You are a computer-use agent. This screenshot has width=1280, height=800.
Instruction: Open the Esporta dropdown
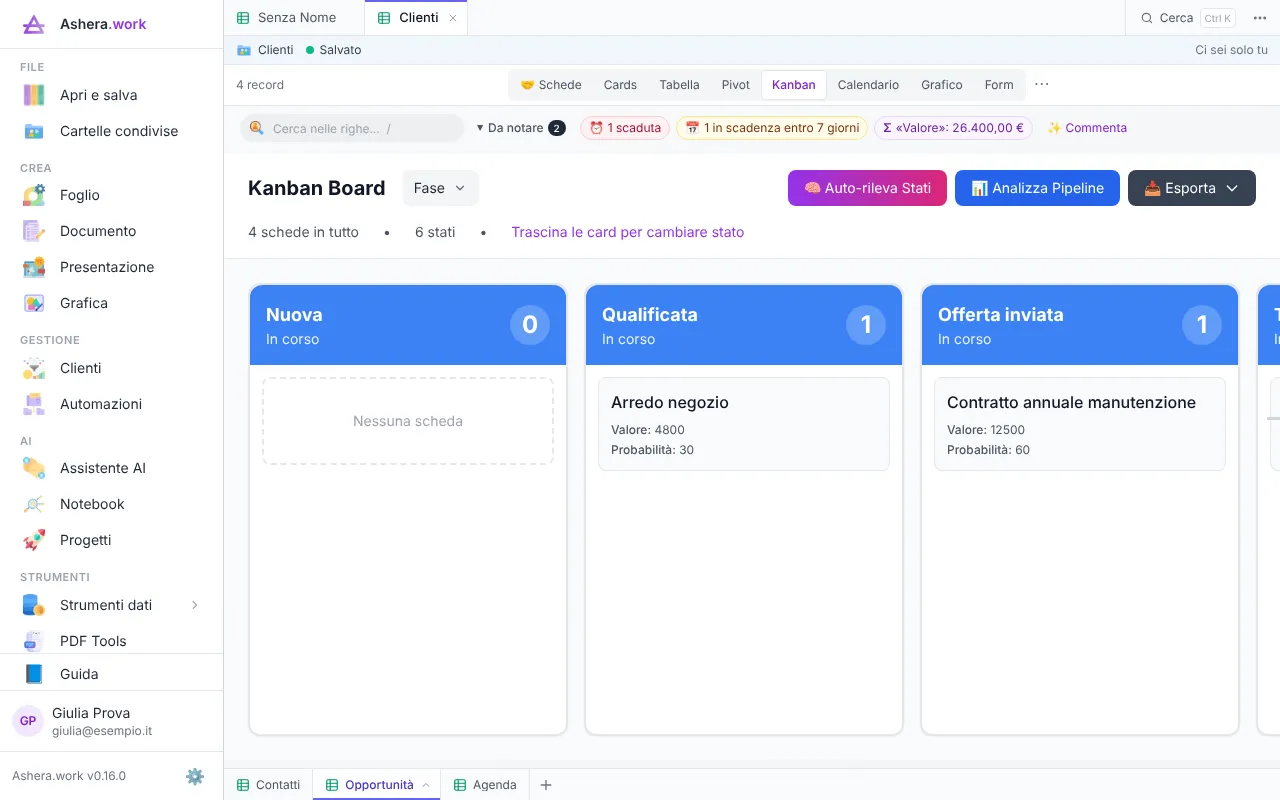(x=1192, y=188)
